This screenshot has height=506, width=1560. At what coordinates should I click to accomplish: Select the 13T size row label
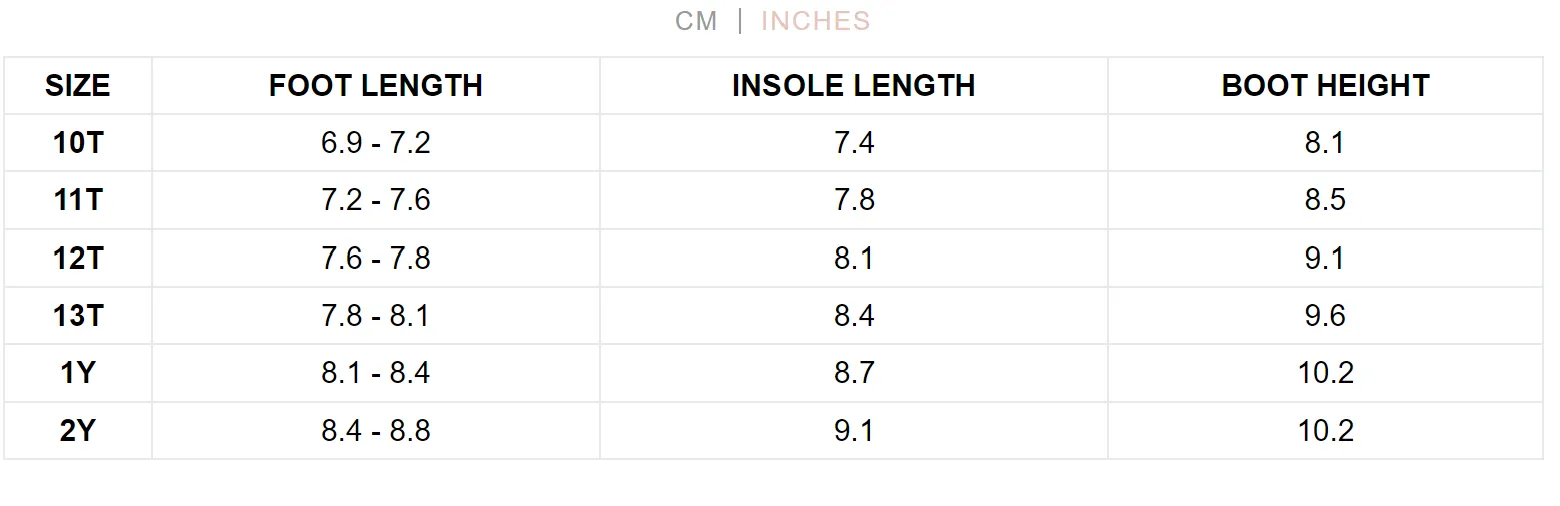click(x=78, y=316)
